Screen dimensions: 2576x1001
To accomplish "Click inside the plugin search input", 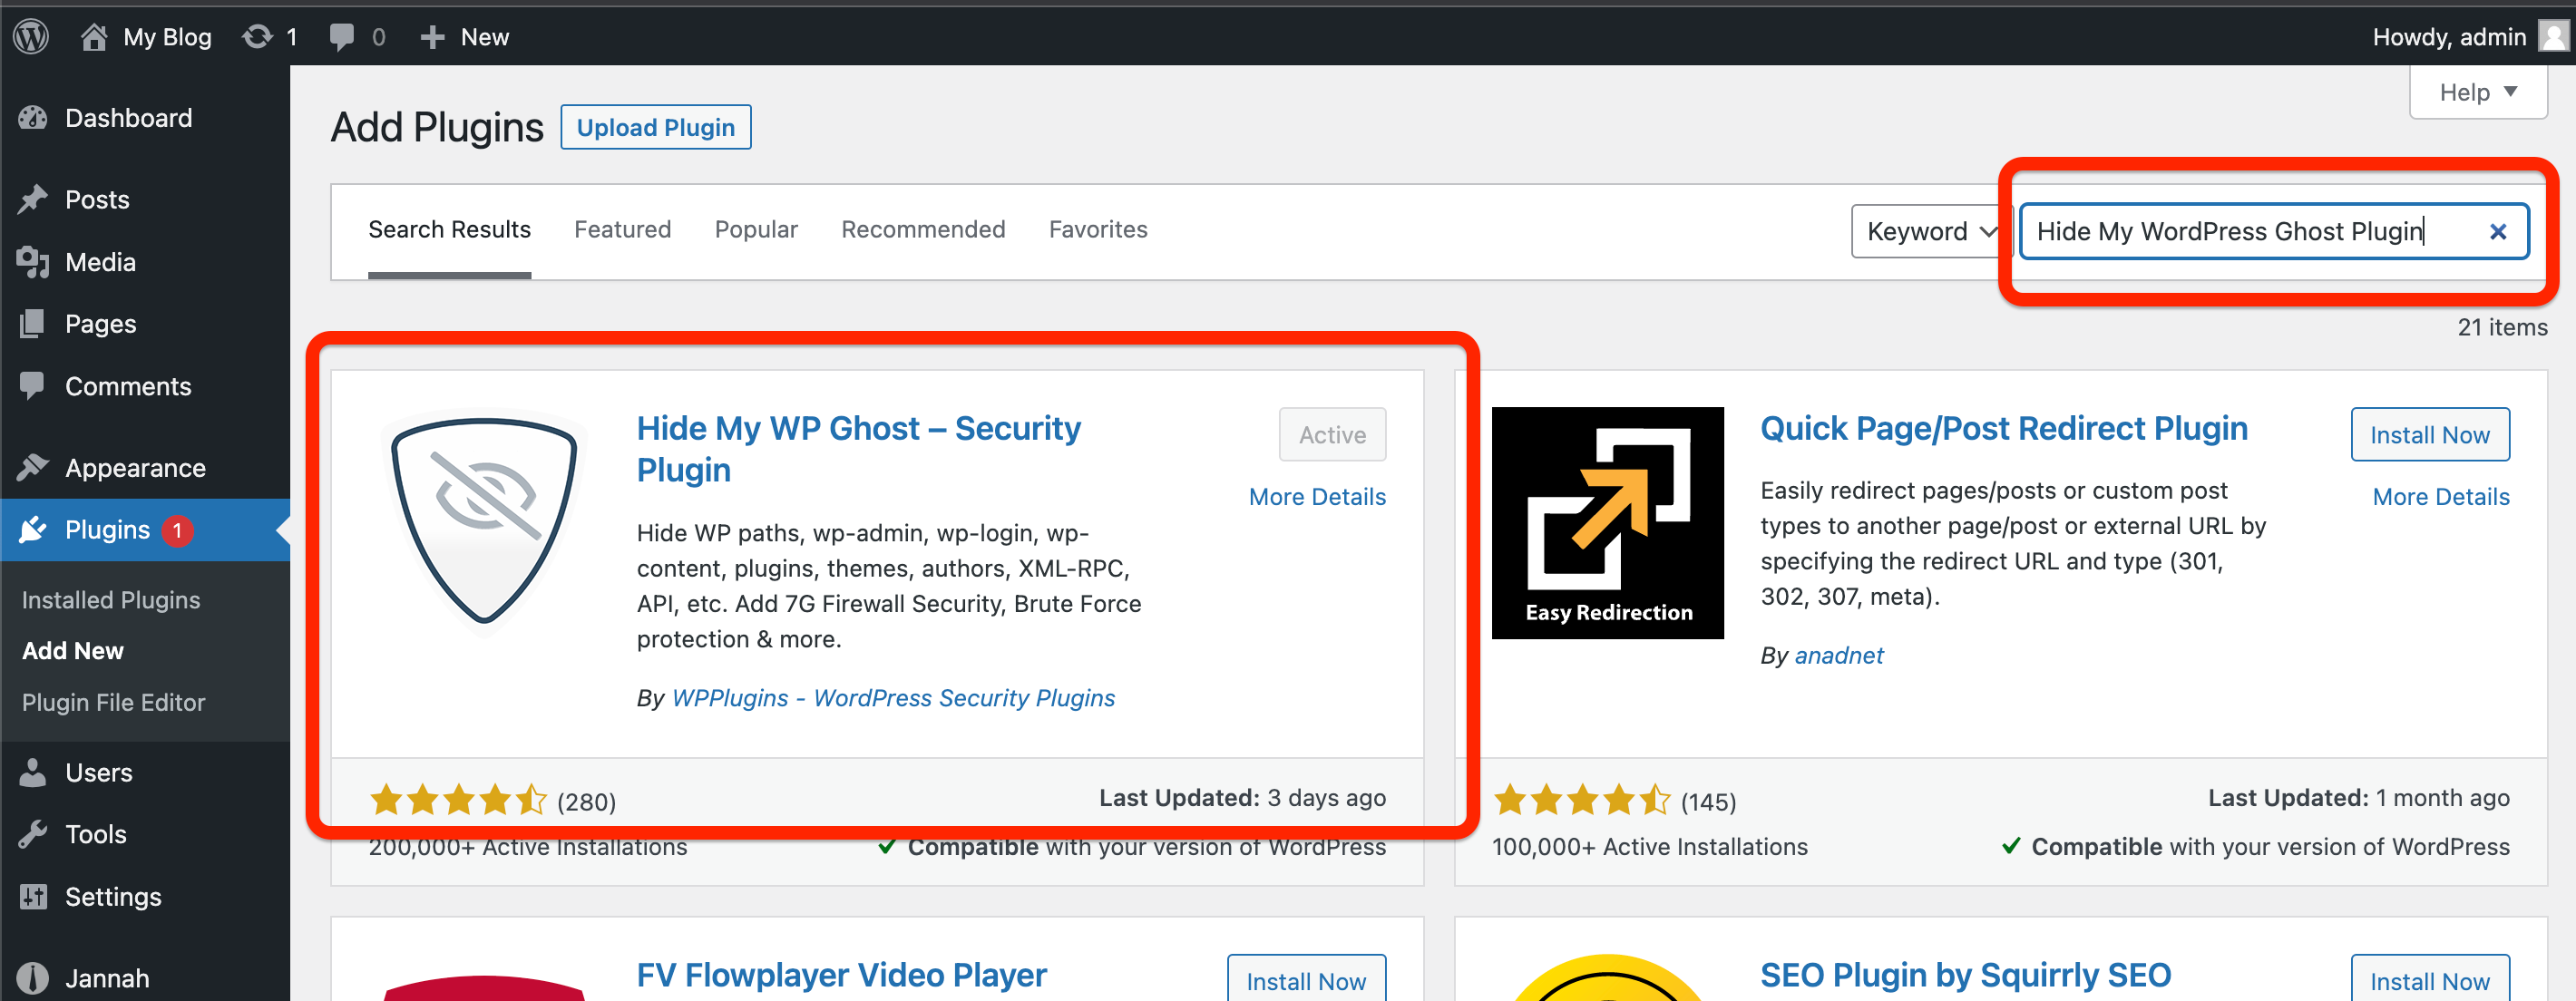I will (x=2240, y=231).
